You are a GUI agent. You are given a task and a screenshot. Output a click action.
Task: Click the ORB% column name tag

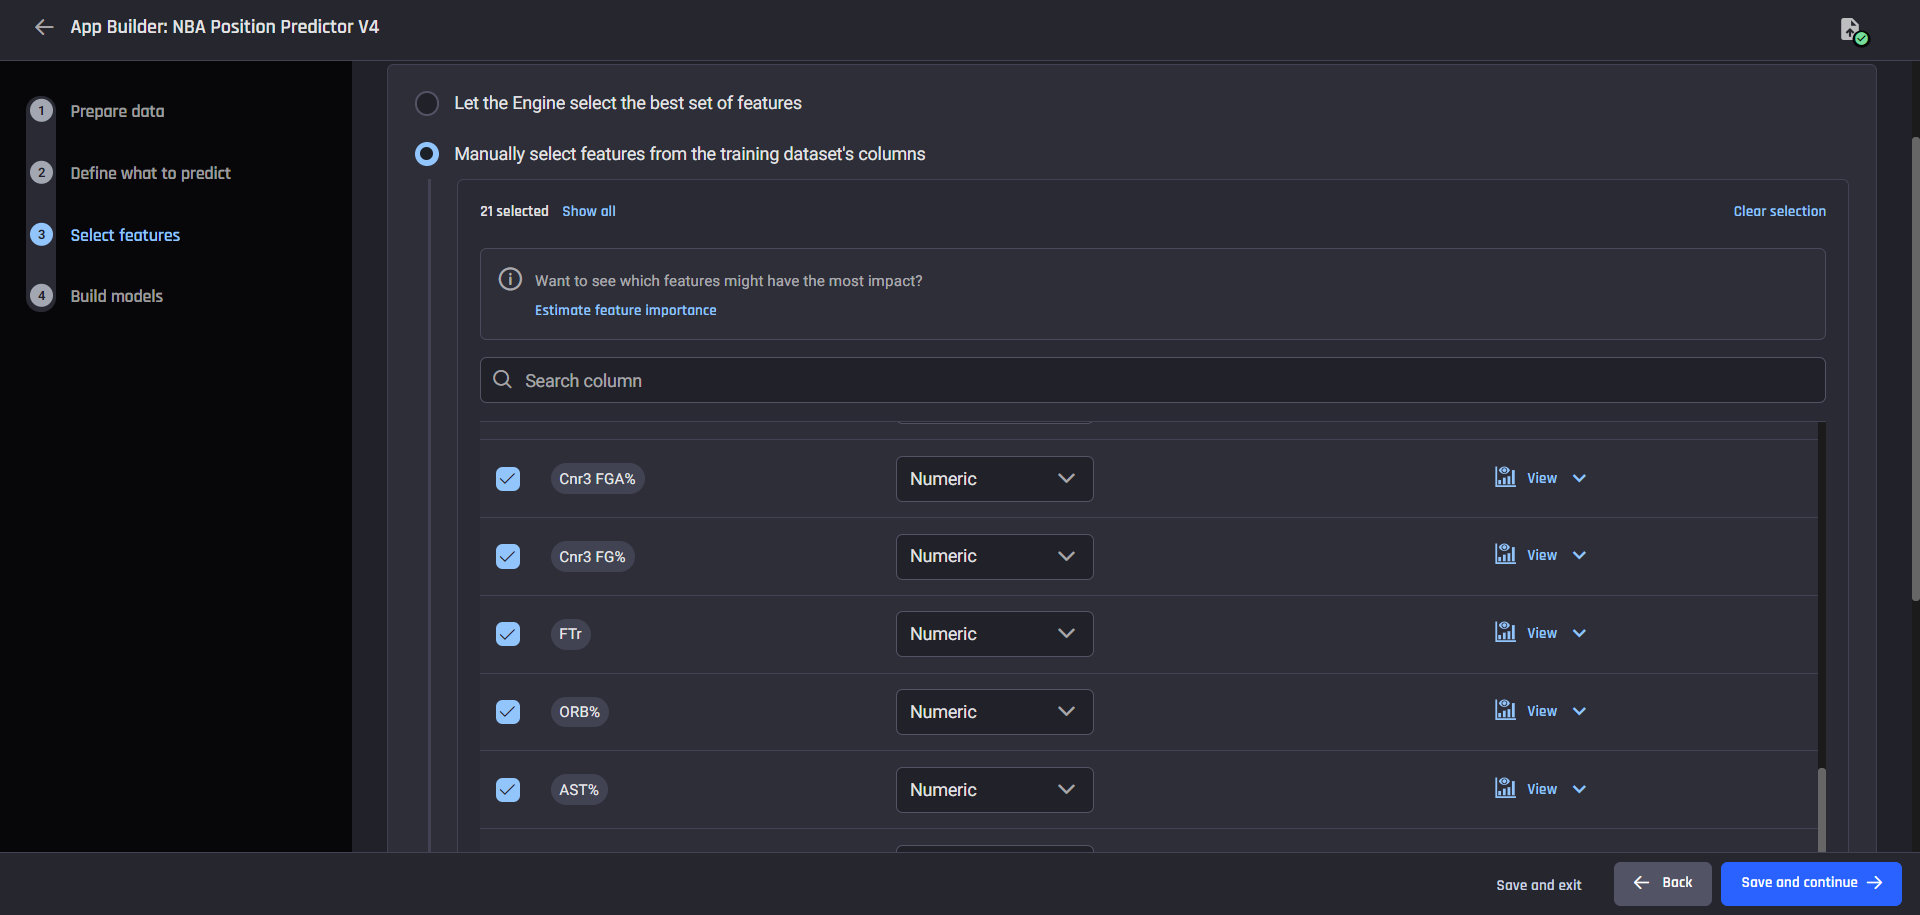pyautogui.click(x=579, y=712)
